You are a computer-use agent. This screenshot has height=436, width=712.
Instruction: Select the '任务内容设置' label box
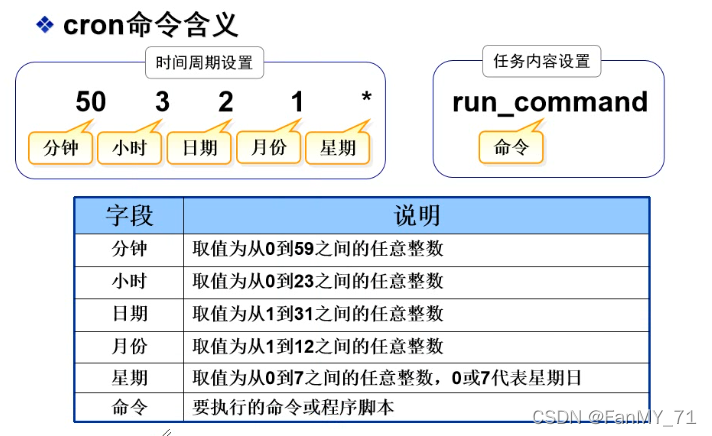542,61
